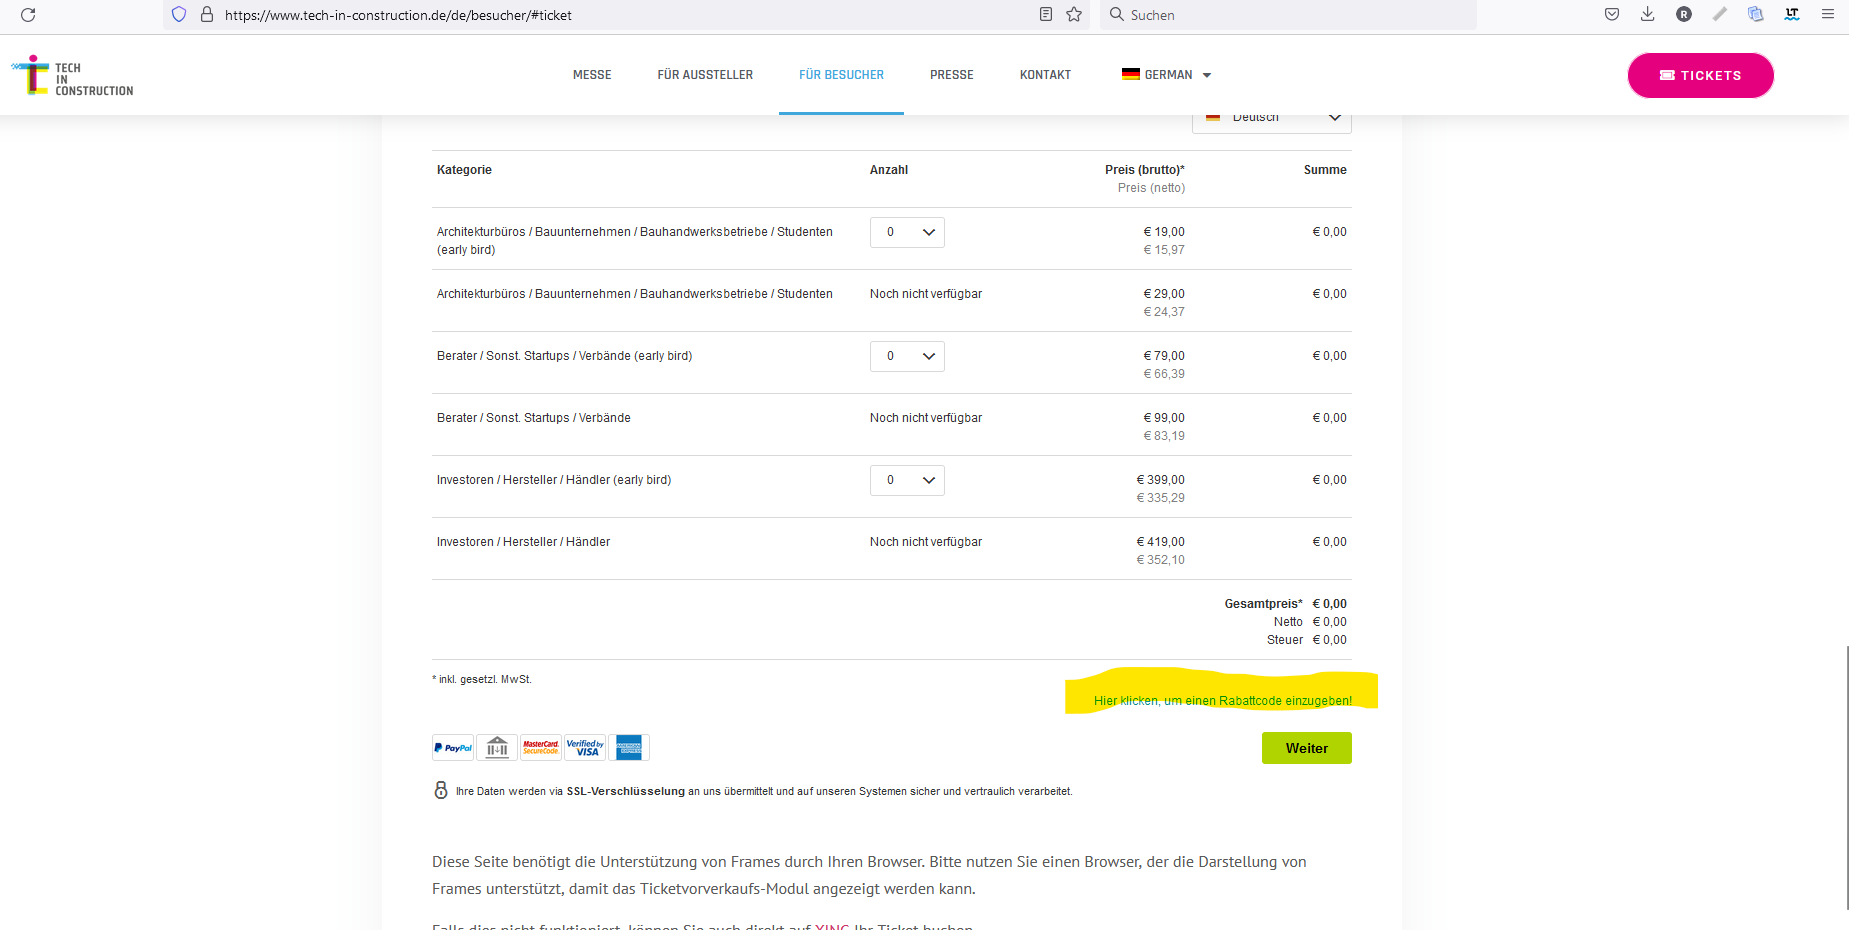
Task: Open the LanguageTool LT extension icon
Action: 1791,14
